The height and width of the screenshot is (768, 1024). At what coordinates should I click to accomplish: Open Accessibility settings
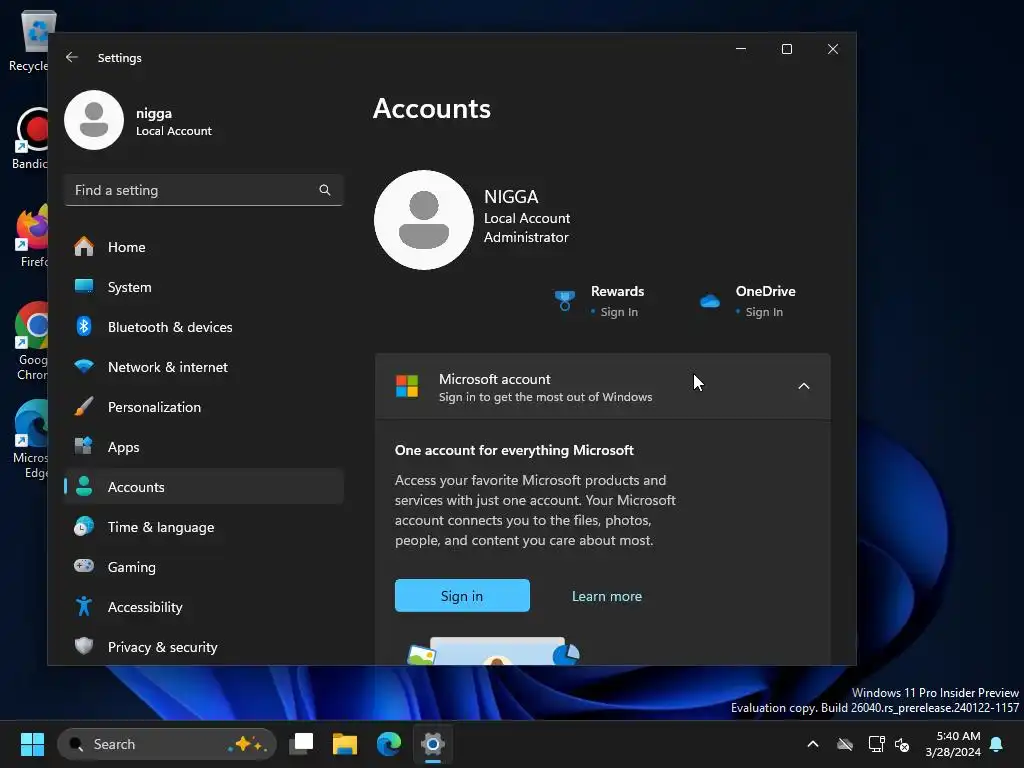(x=204, y=607)
